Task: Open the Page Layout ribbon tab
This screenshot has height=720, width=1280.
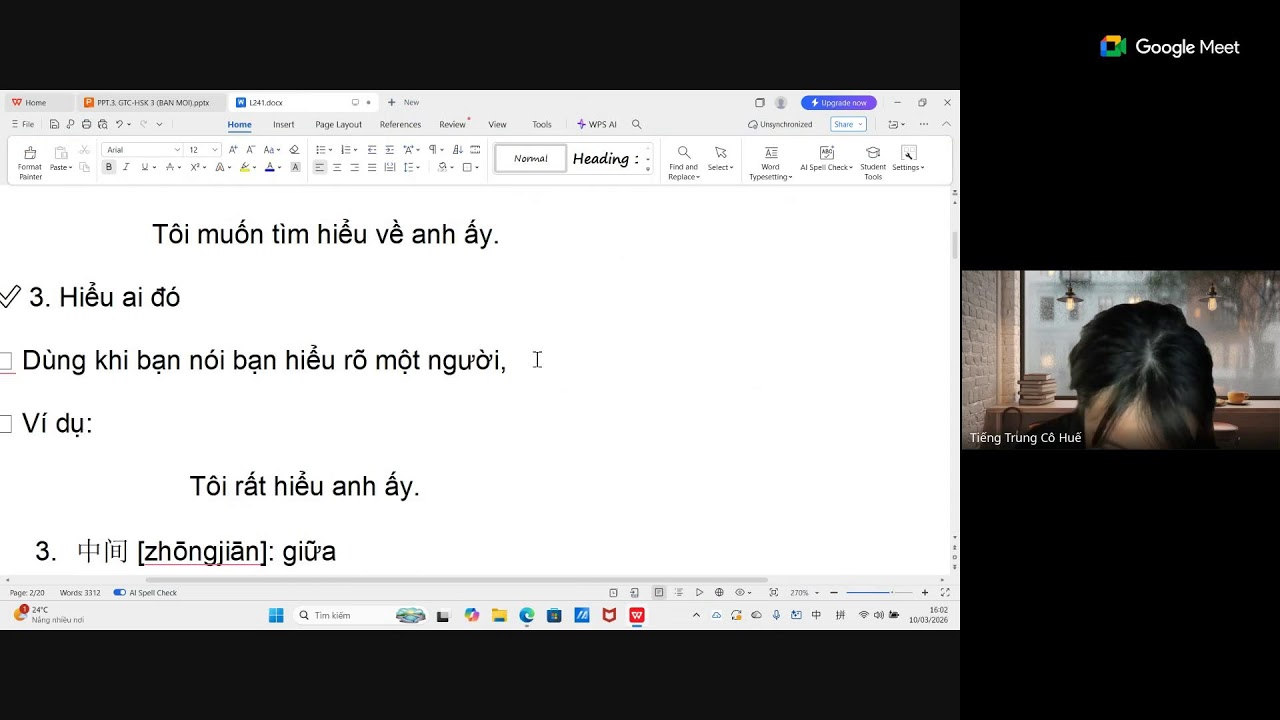Action: 339,124
